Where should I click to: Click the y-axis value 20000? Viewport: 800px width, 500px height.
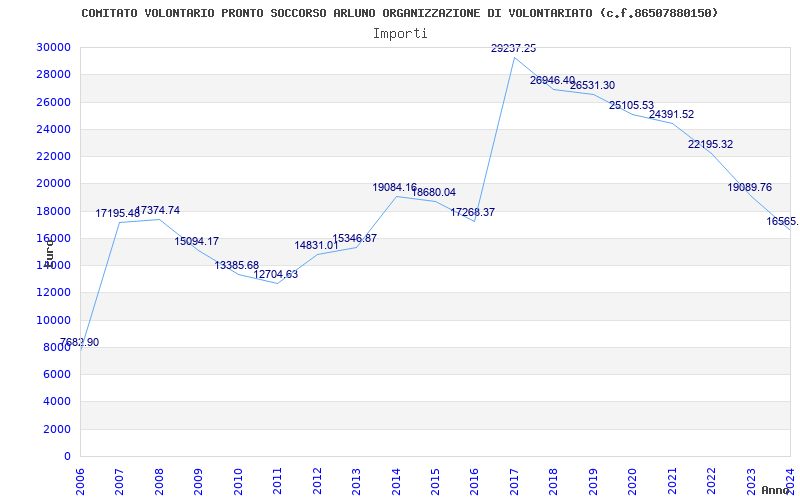tap(54, 184)
